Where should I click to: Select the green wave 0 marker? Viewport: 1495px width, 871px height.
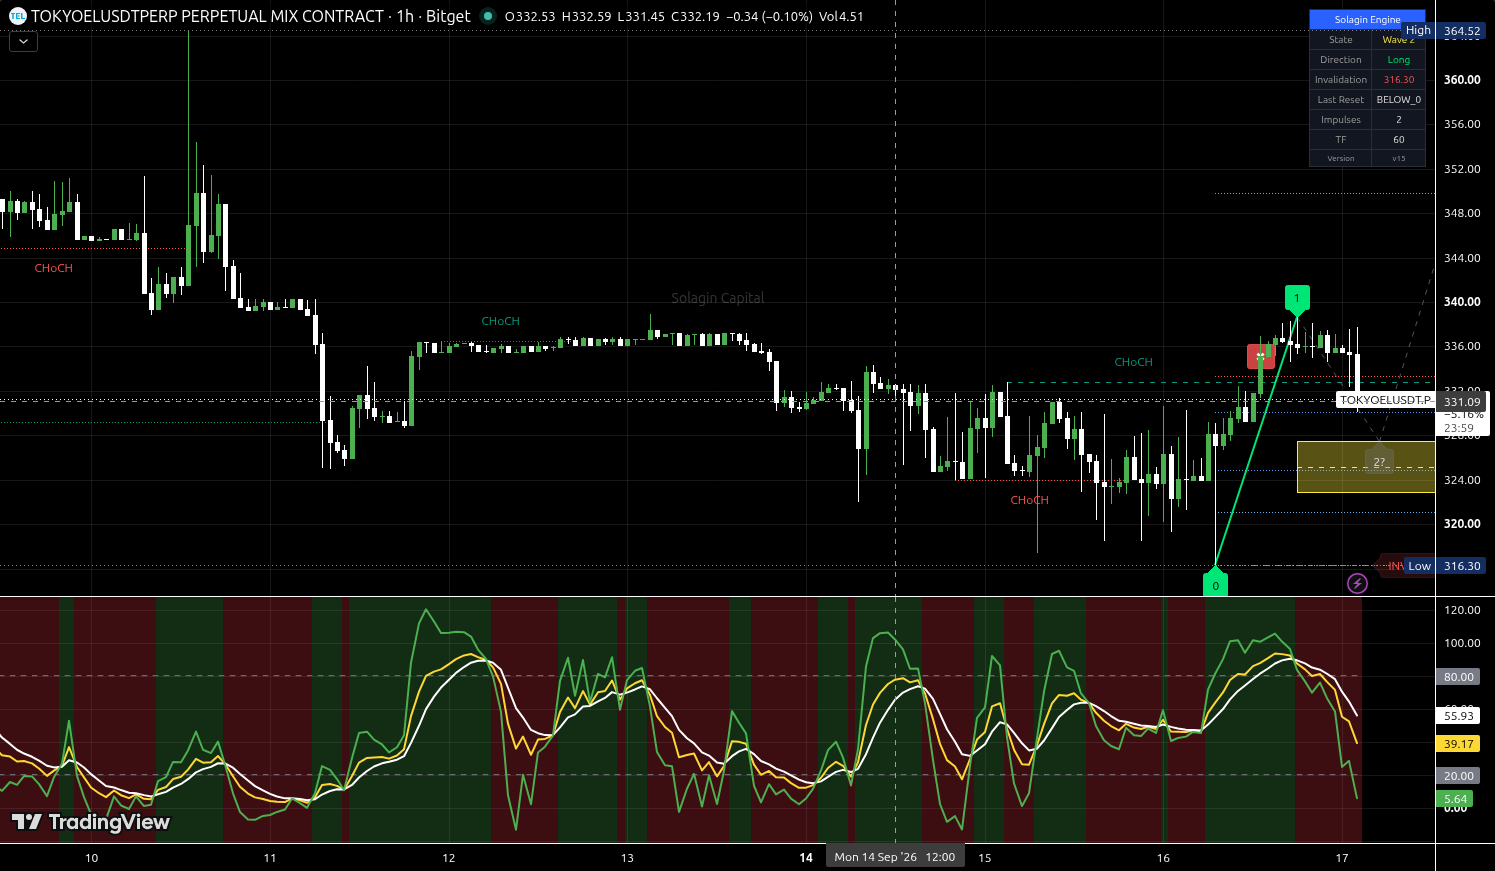[1215, 584]
